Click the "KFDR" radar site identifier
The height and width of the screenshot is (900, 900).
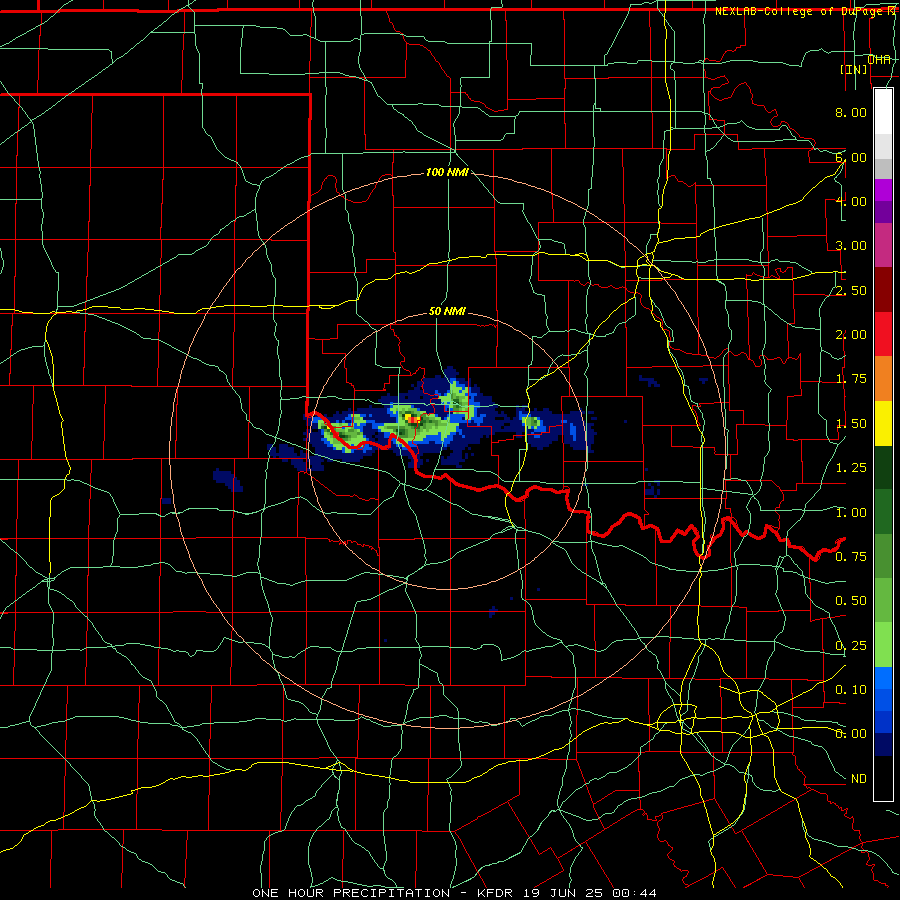[496, 893]
